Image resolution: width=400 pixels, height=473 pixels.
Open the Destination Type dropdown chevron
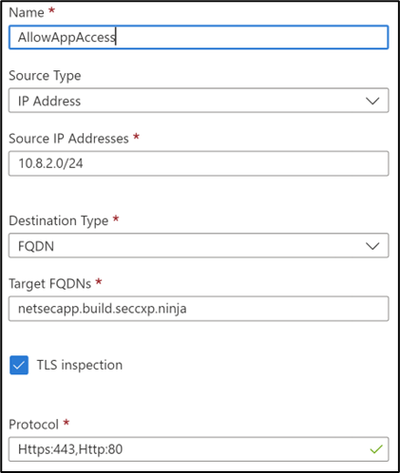(x=372, y=246)
